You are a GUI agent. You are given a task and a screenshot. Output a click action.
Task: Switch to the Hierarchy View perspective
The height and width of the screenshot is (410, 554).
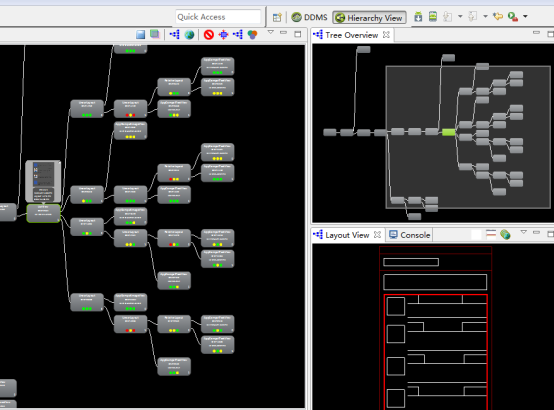pyautogui.click(x=369, y=18)
